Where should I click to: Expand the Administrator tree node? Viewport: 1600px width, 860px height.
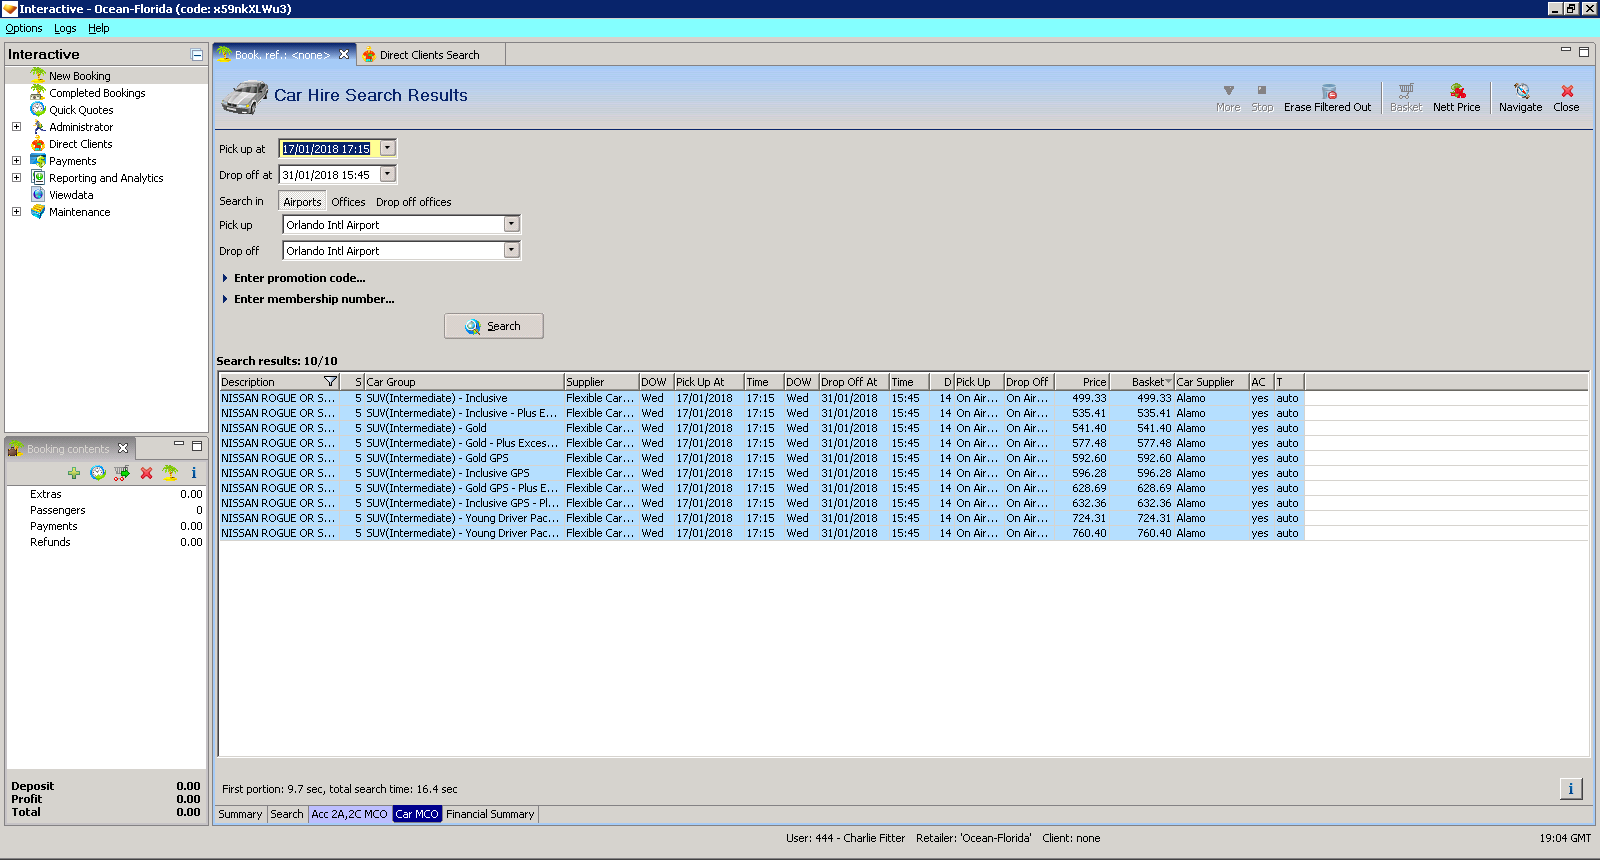[16, 127]
